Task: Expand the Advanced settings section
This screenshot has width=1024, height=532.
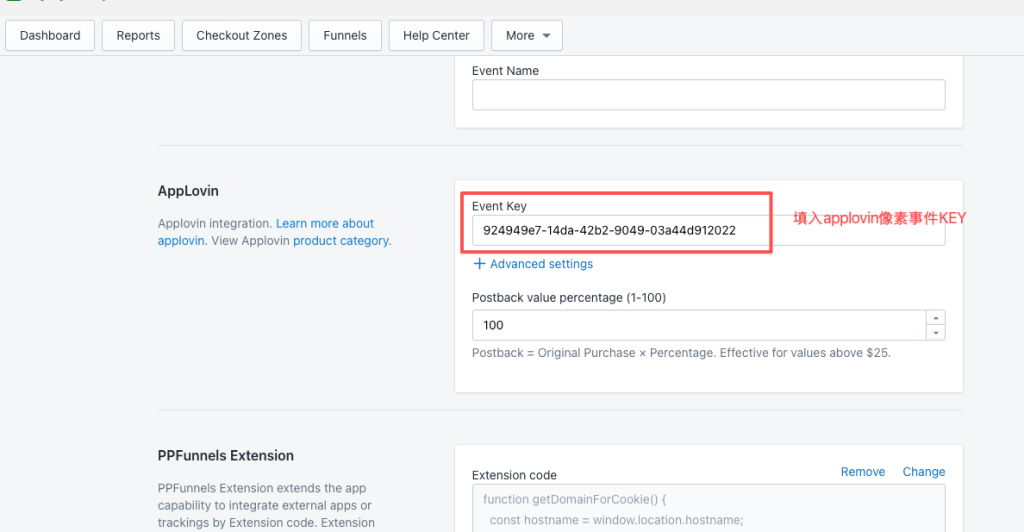Action: point(541,264)
